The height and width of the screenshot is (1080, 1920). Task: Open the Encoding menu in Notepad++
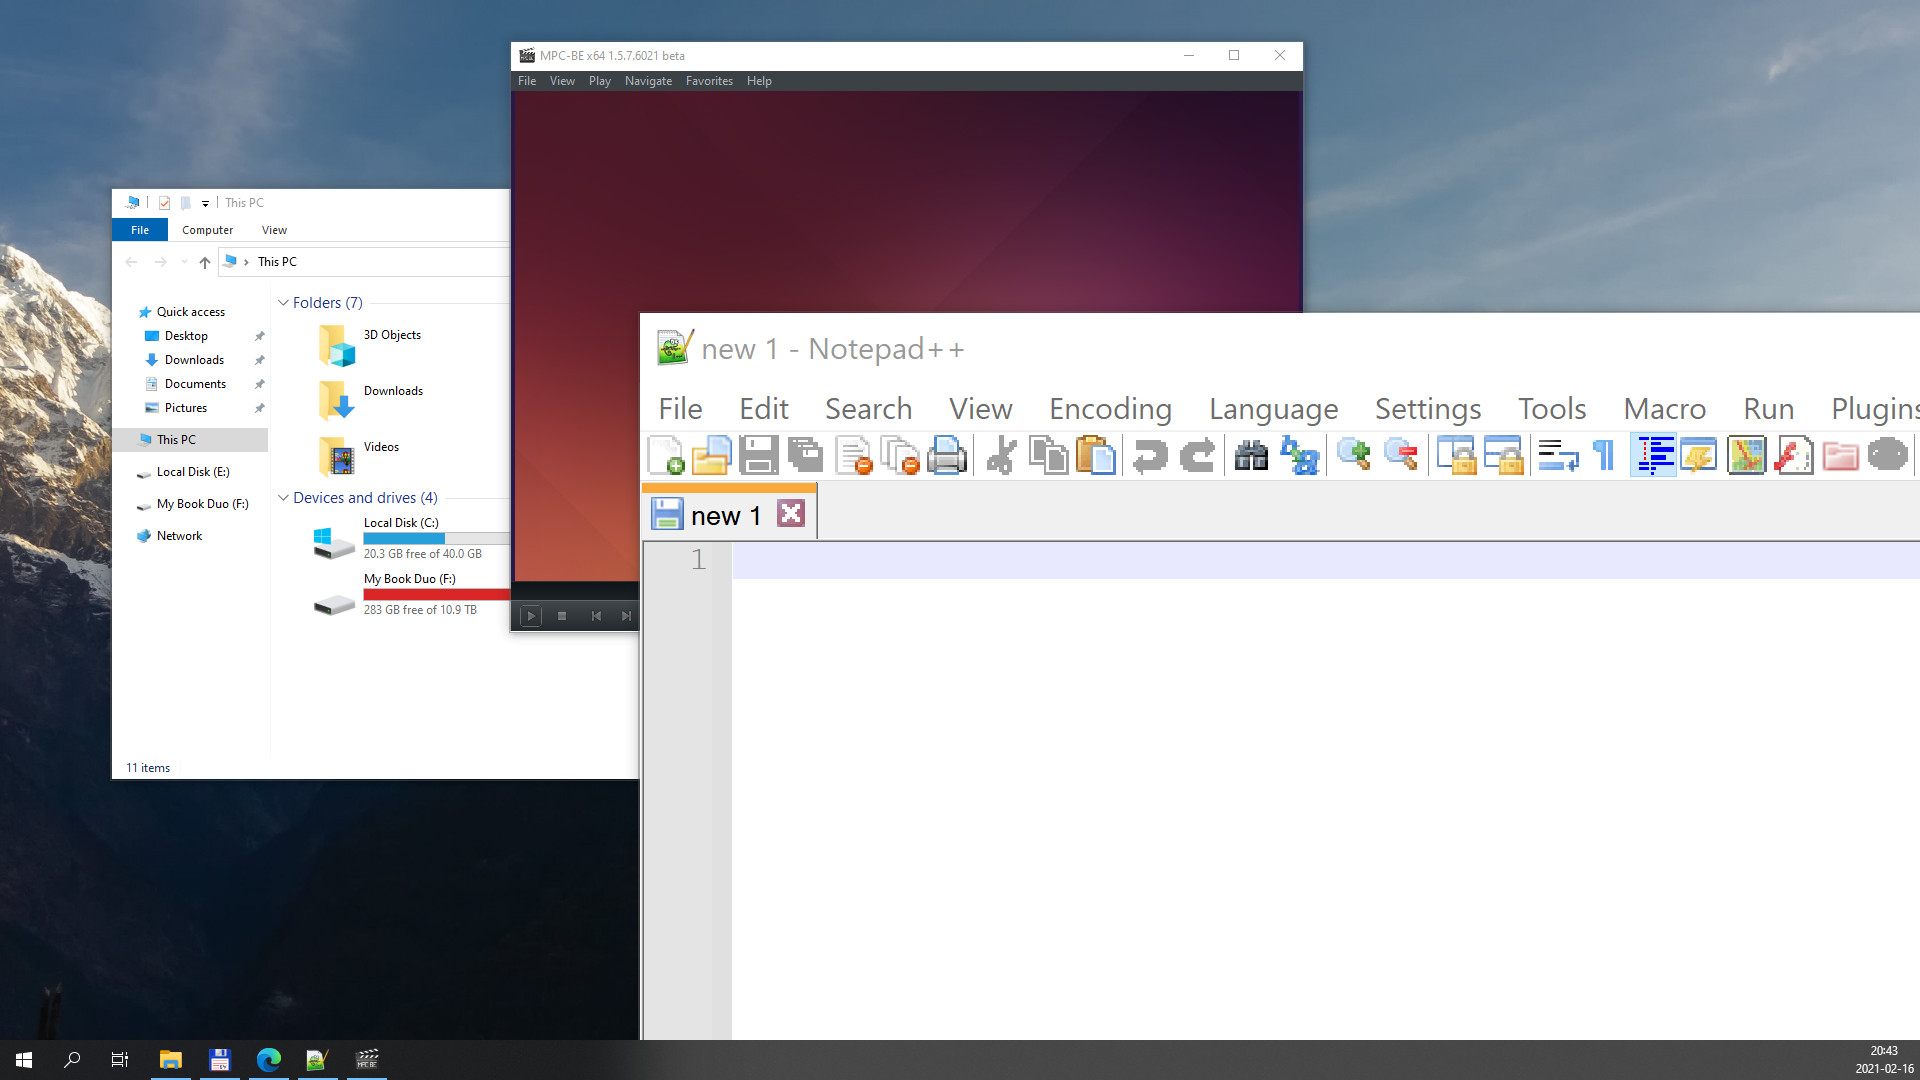1110,408
